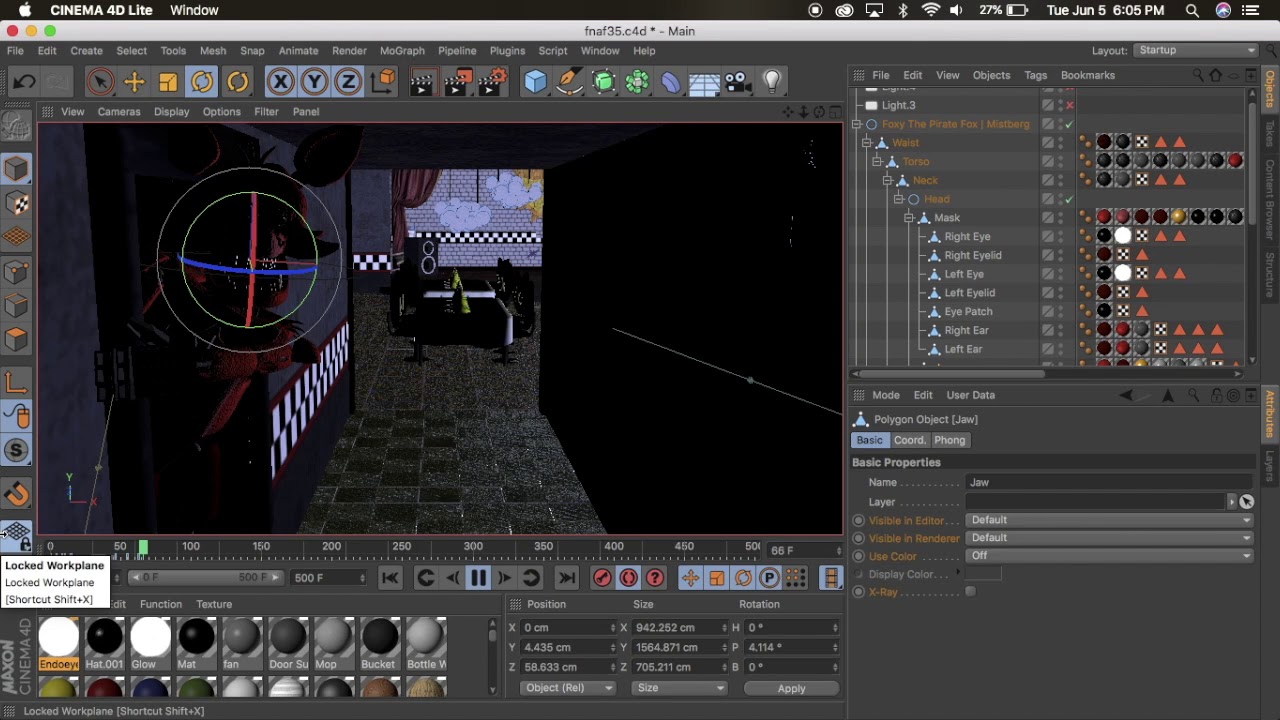Click the Undo arrow icon
1280x720 pixels.
point(24,82)
